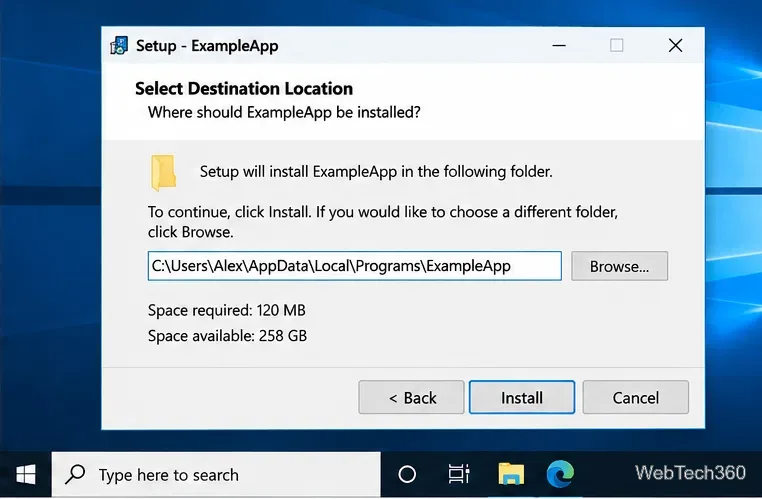762x499 pixels.
Task: Open Task View on the taskbar
Action: [458, 474]
